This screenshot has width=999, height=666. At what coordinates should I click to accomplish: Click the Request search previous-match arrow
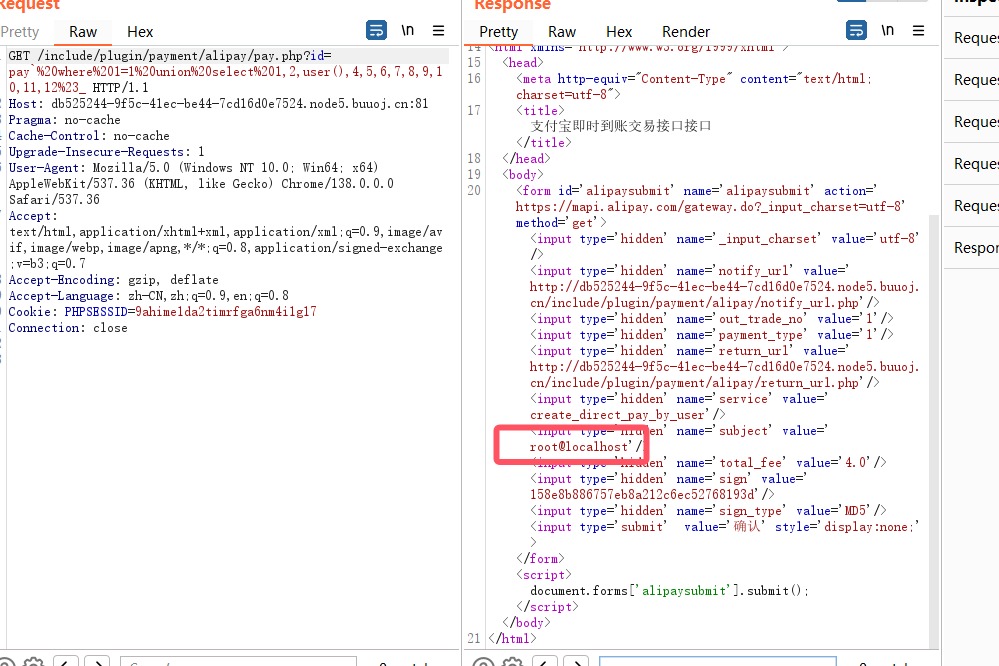coord(66,662)
